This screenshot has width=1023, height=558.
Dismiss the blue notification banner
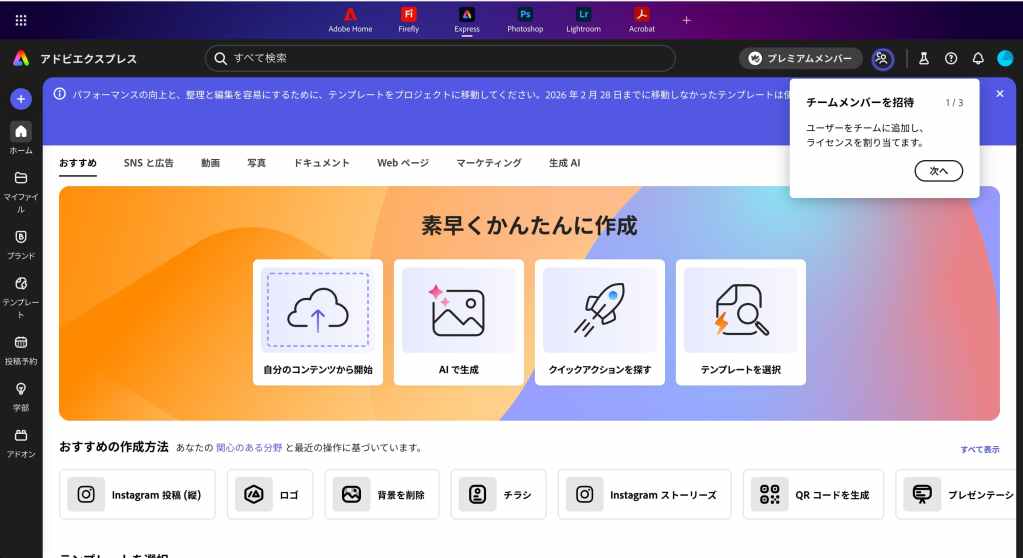click(1000, 93)
